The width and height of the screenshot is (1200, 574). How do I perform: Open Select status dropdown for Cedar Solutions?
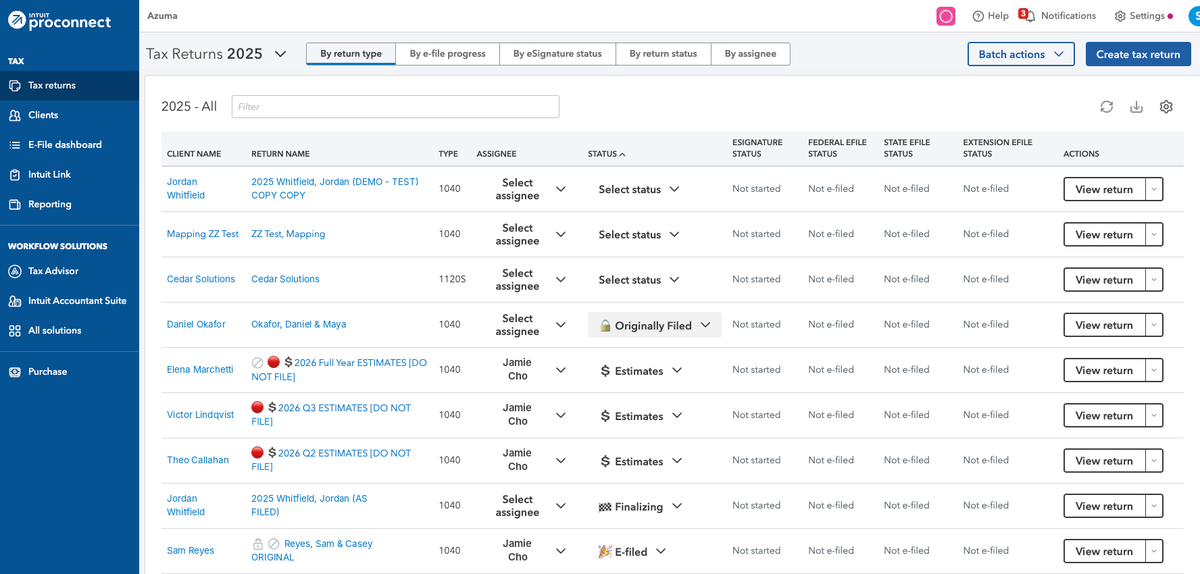[639, 280]
